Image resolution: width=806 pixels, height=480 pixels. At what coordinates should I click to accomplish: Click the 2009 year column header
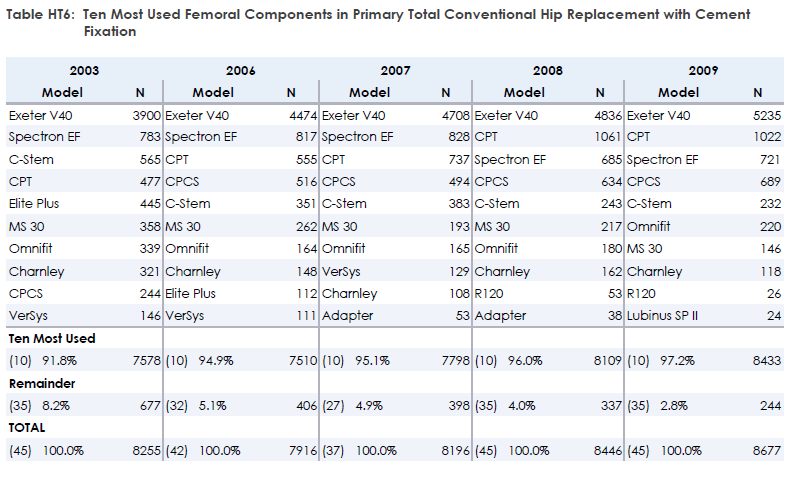click(x=703, y=71)
